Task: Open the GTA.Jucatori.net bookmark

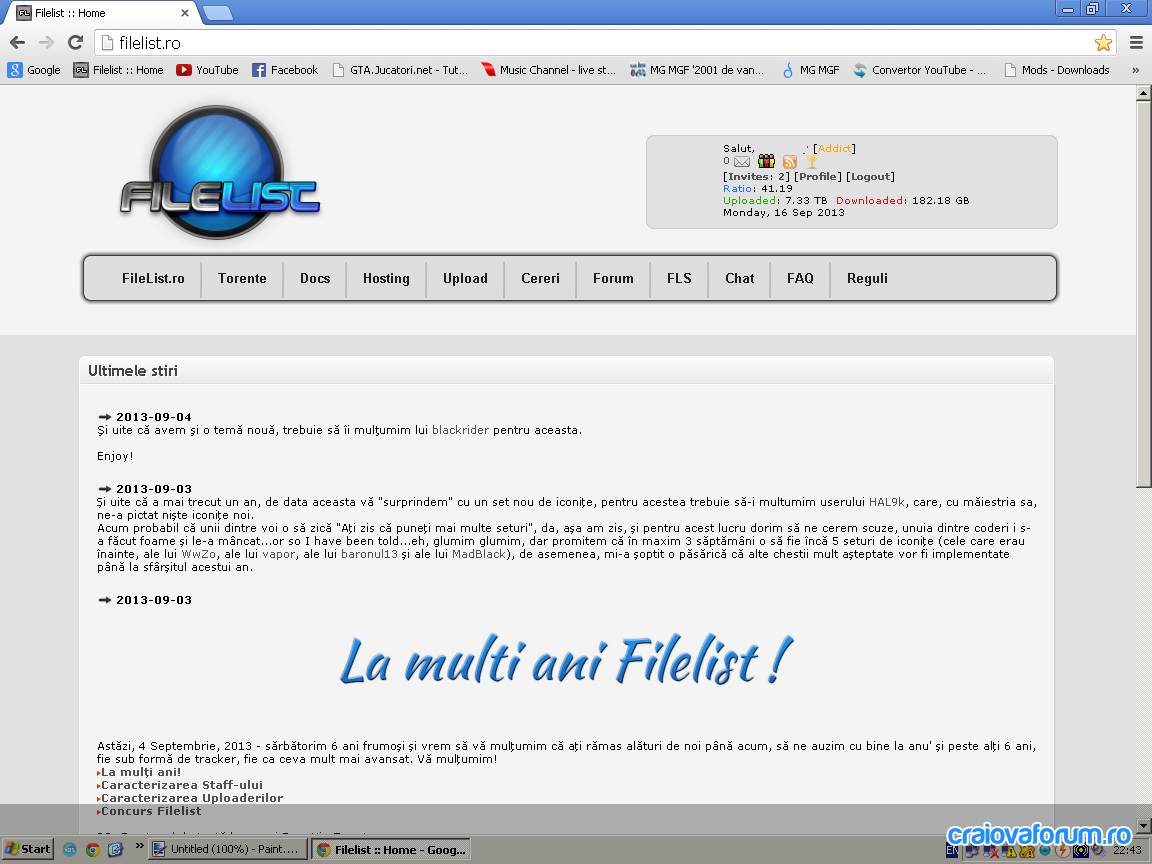Action: click(400, 70)
